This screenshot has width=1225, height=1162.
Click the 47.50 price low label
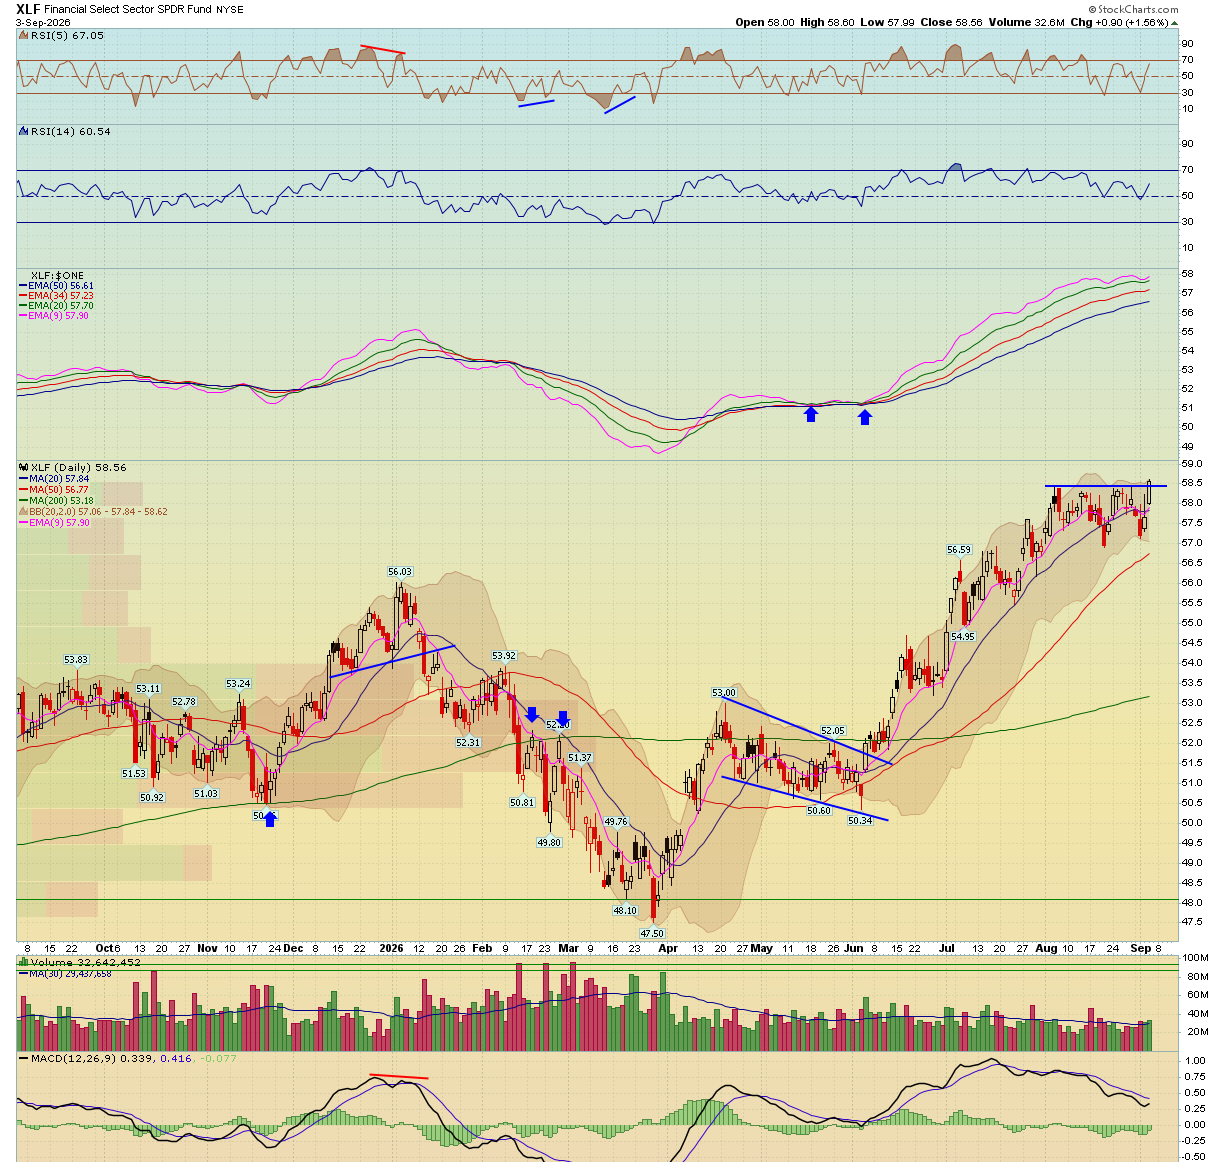click(652, 934)
